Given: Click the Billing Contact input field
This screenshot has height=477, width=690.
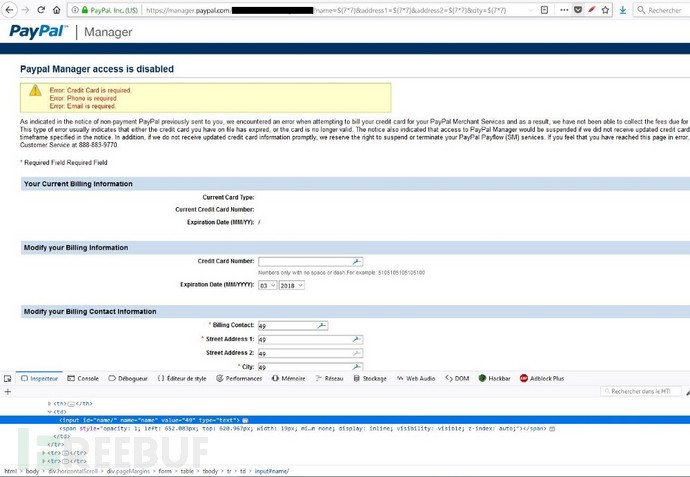Looking at the screenshot, I should pyautogui.click(x=293, y=326).
